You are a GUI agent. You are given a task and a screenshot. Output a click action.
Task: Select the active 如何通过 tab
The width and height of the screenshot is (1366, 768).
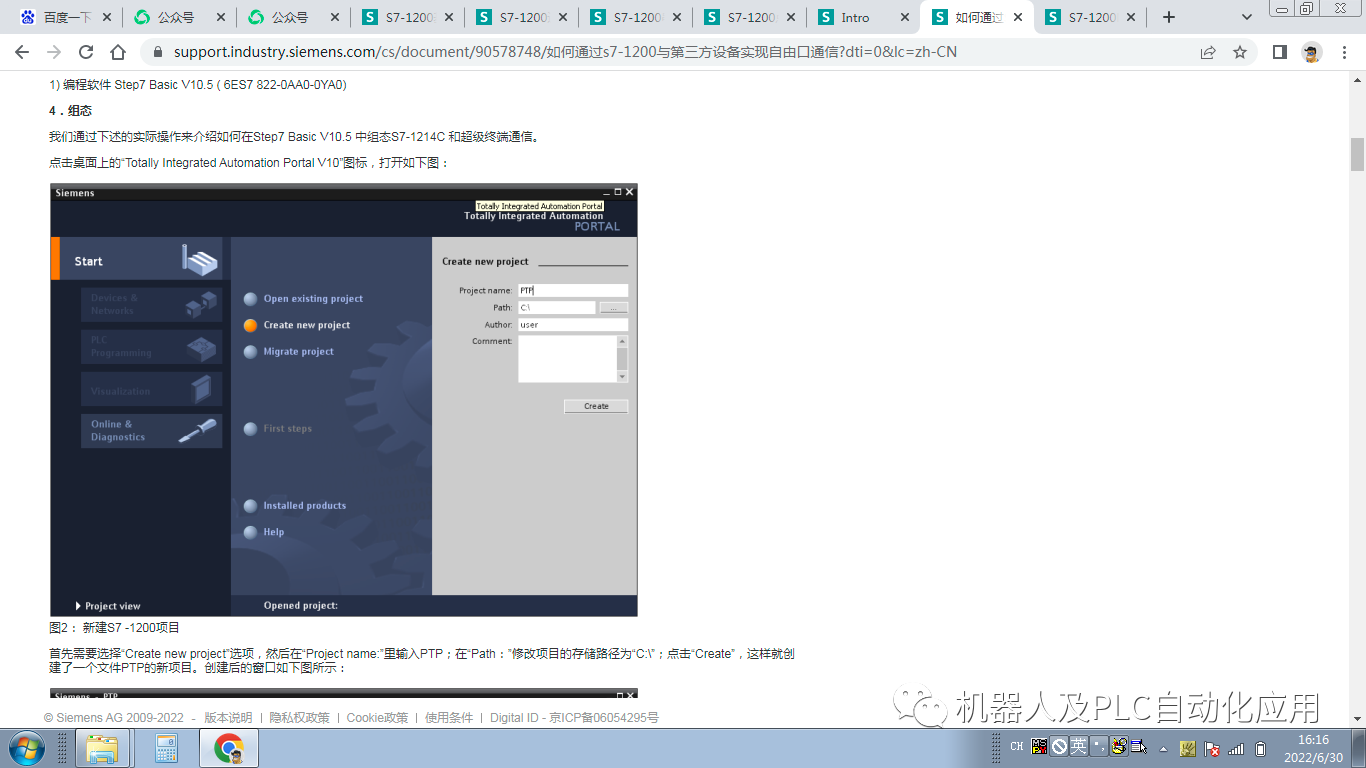(x=978, y=17)
